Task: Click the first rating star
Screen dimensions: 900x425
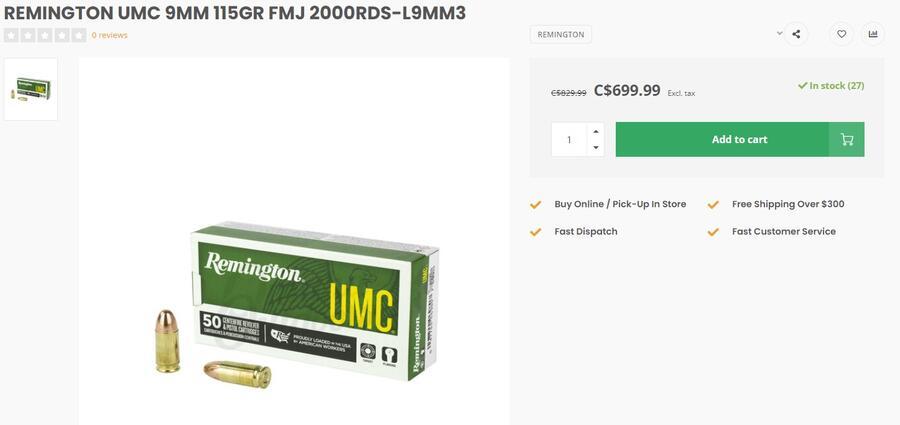Action: point(10,36)
